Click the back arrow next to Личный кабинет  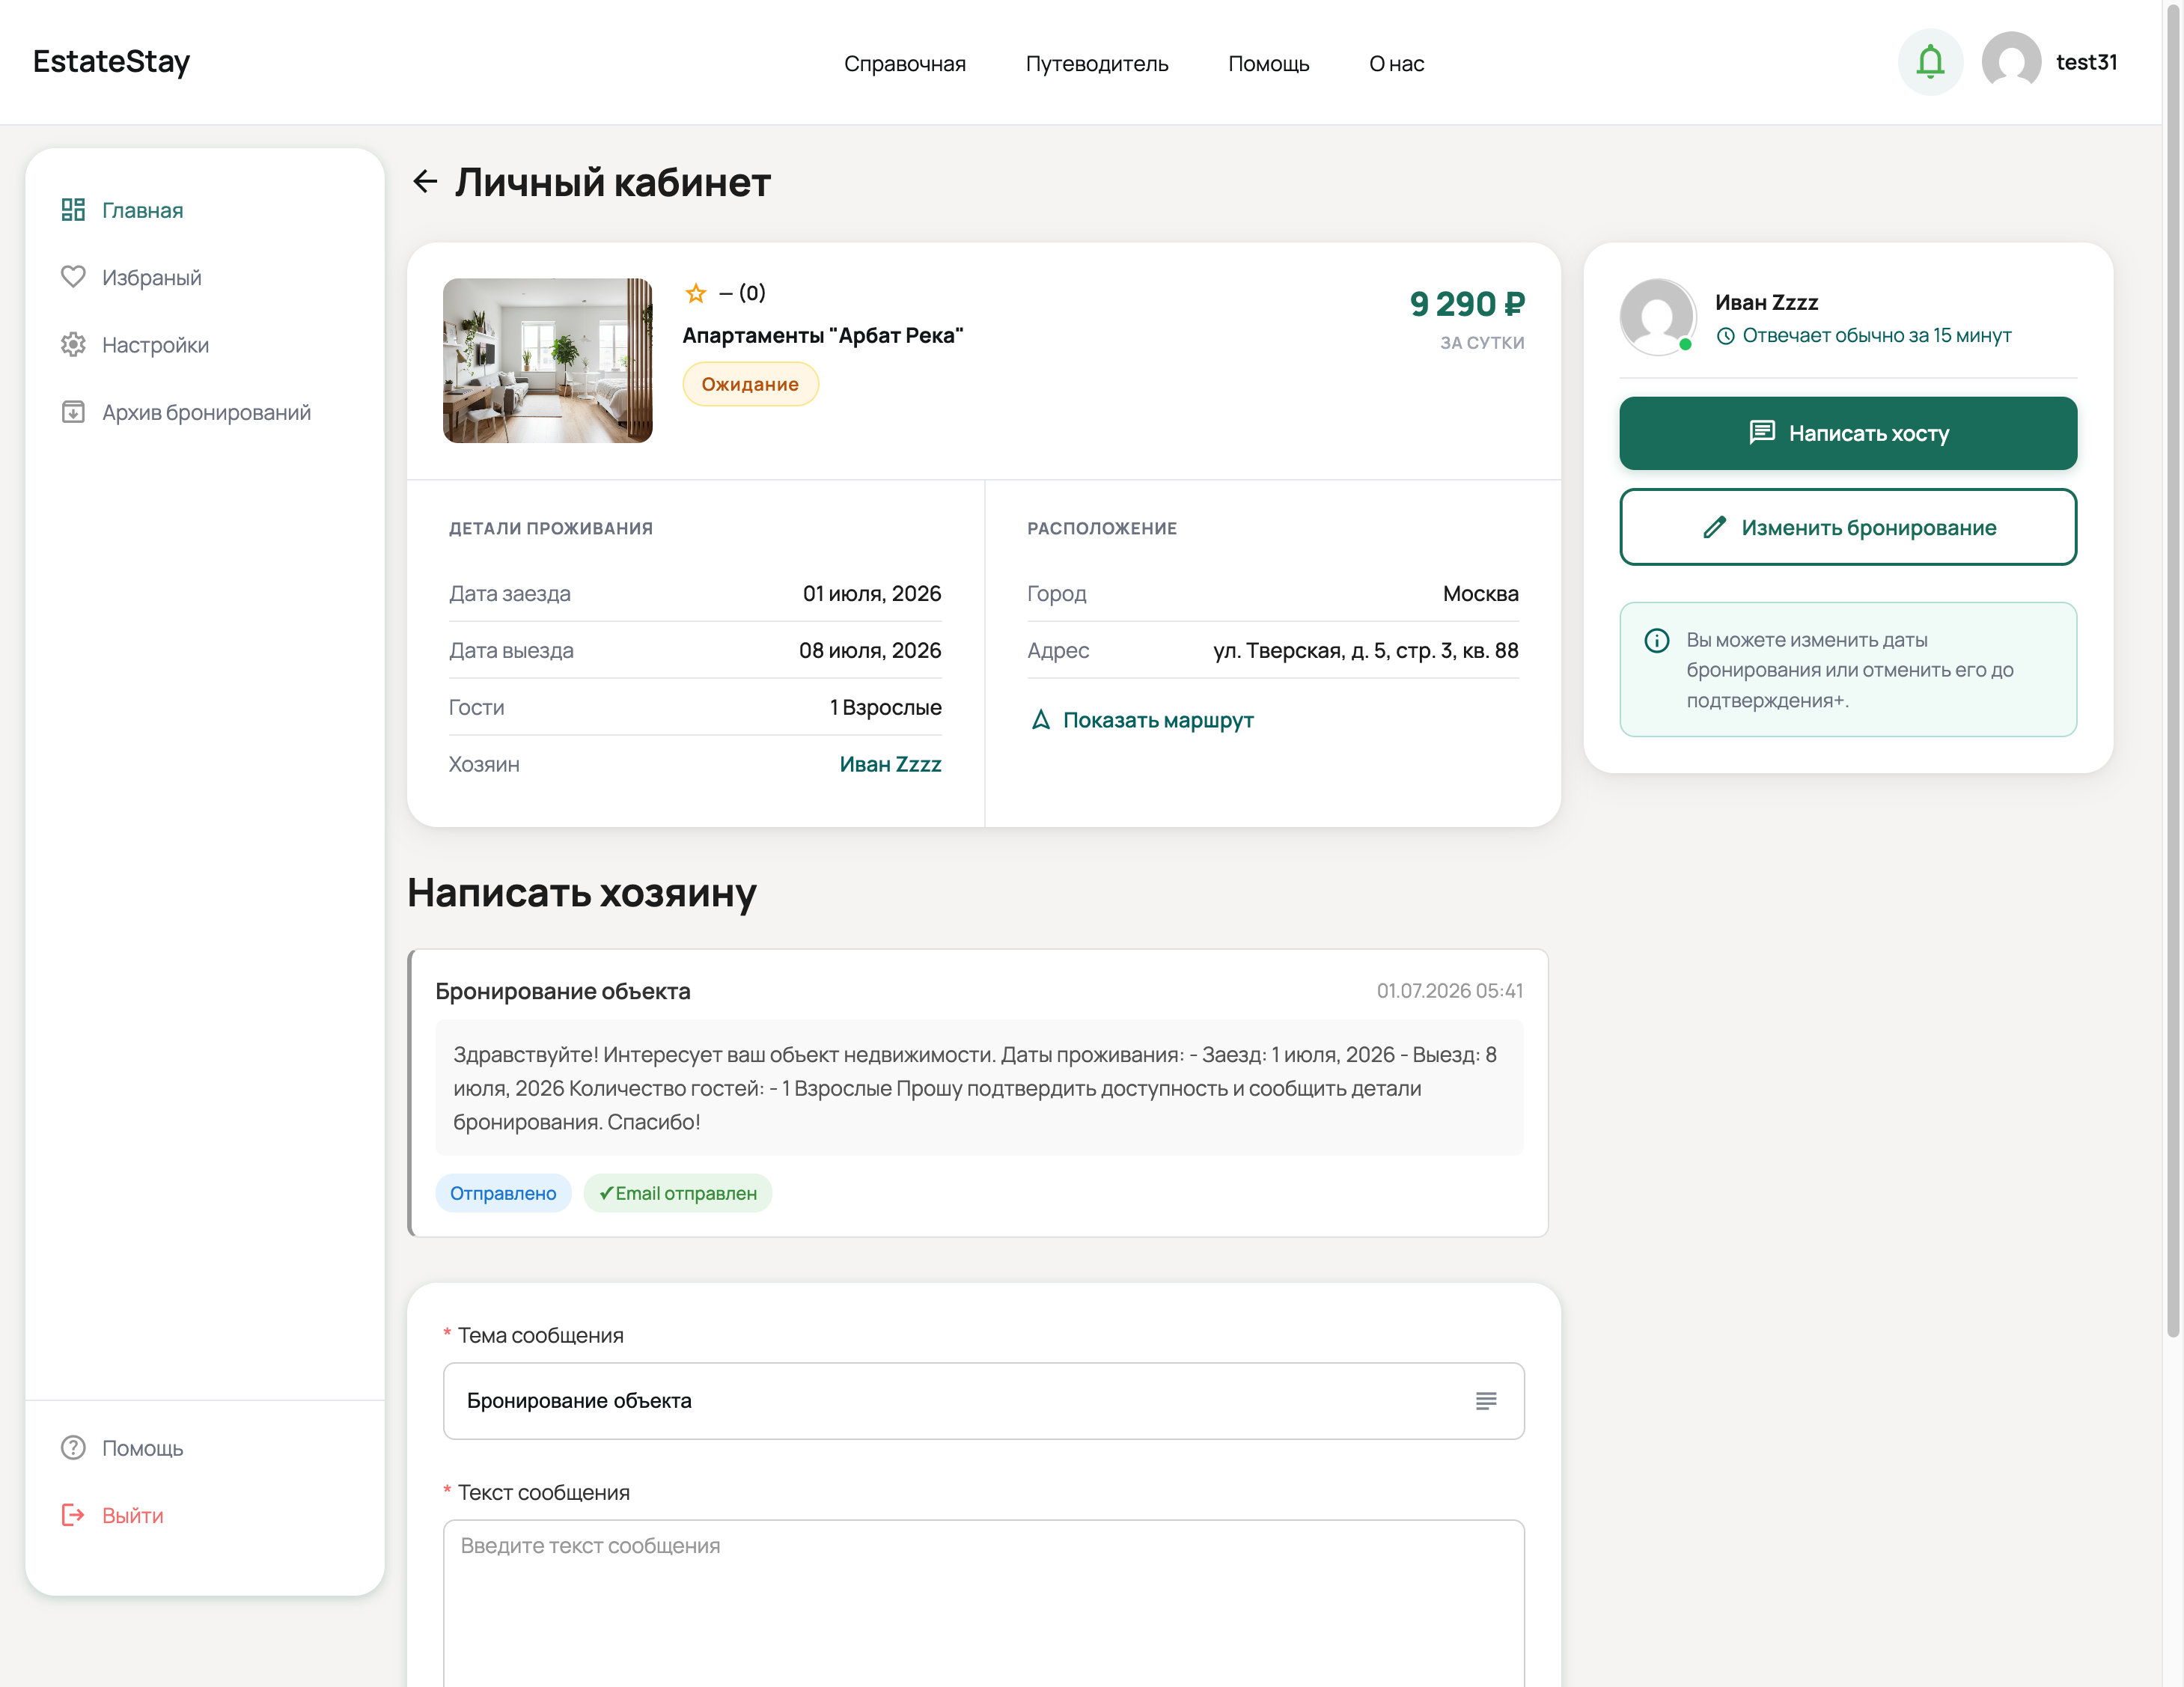(x=425, y=182)
